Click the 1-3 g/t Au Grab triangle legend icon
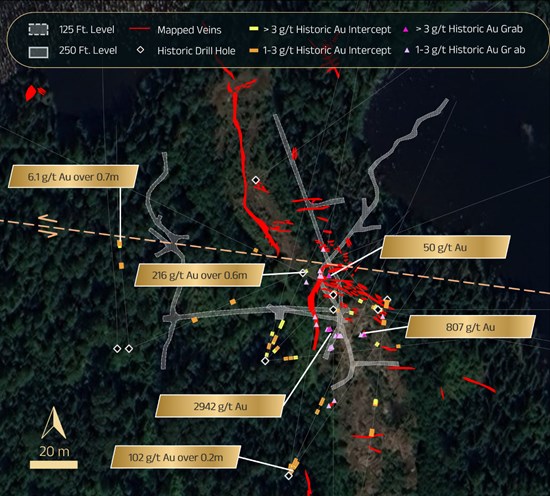 pos(407,51)
